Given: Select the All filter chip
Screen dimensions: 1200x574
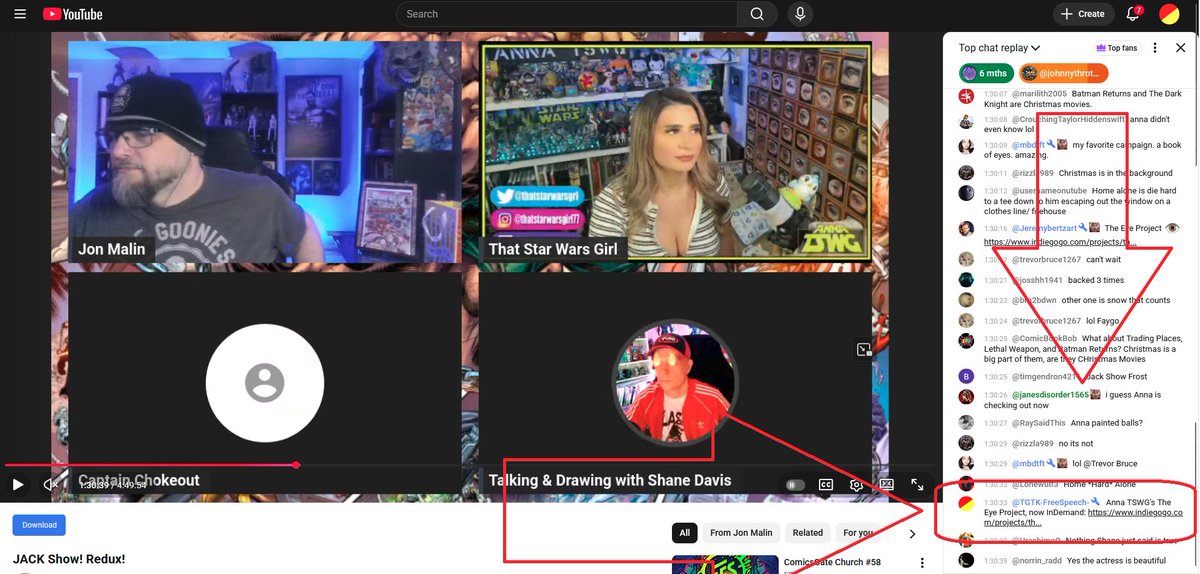Looking at the screenshot, I should [684, 533].
